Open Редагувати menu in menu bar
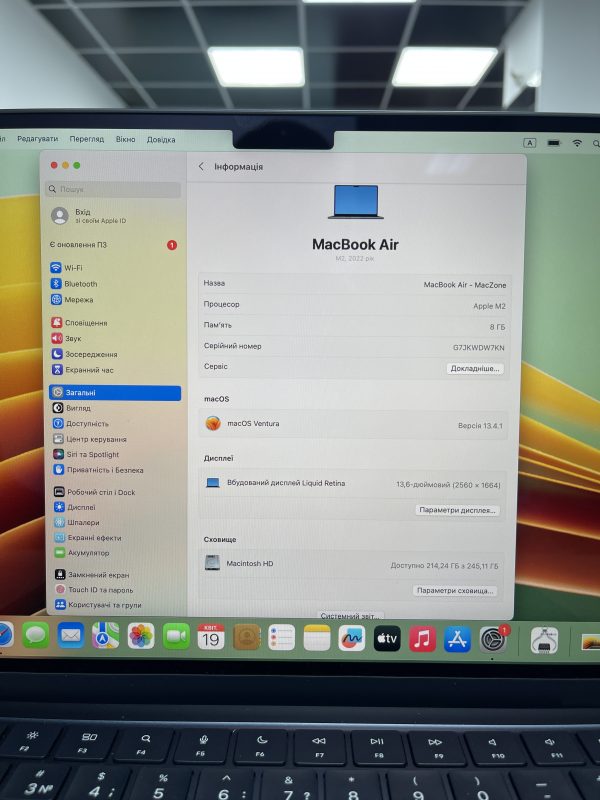 click(x=37, y=139)
